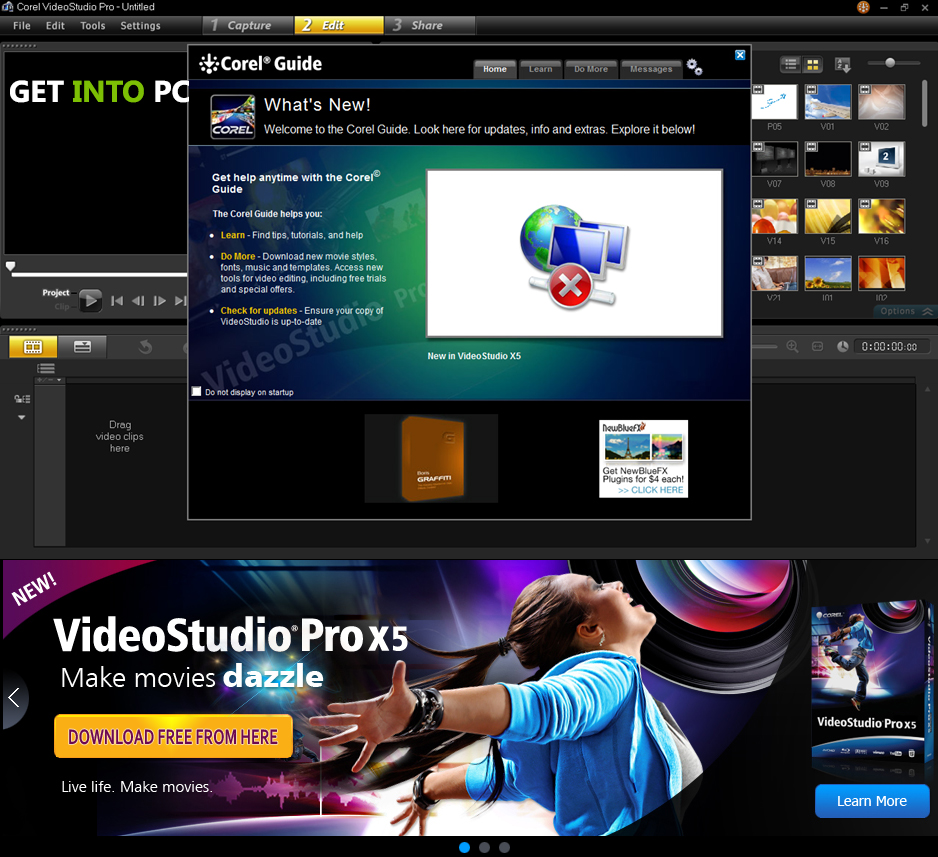Screen dimensions: 938x857
Task: Adjust the library thumbnail size slider
Action: tap(890, 63)
